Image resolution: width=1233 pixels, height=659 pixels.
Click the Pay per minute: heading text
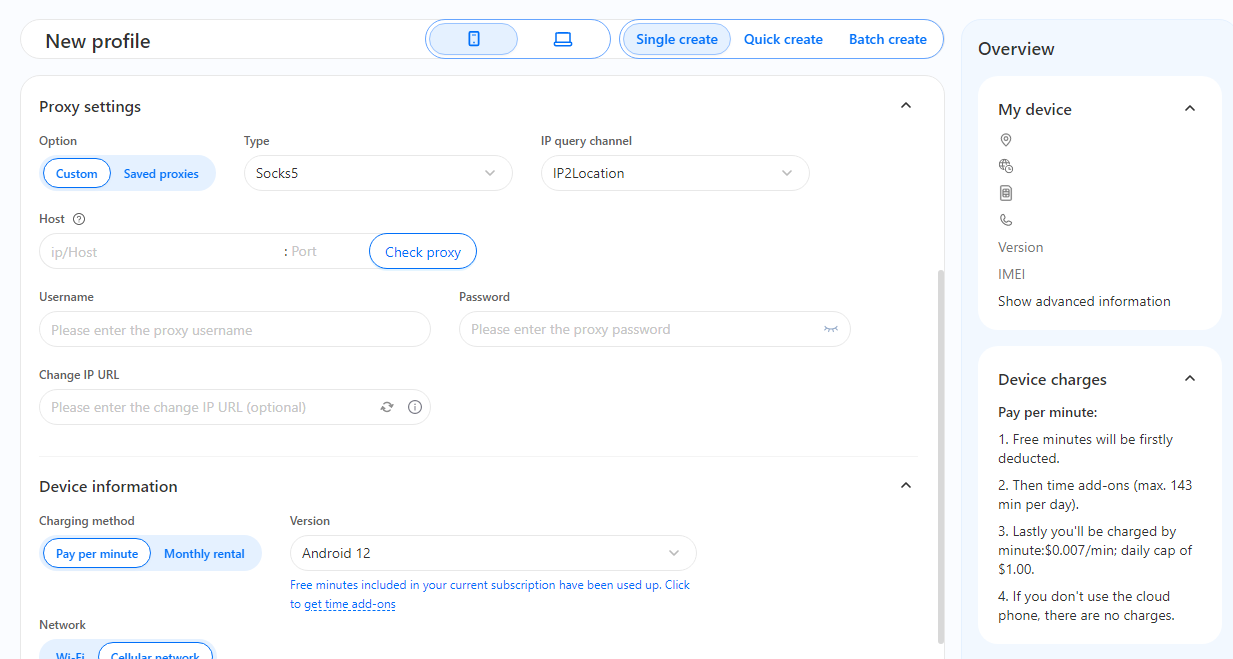[1047, 412]
